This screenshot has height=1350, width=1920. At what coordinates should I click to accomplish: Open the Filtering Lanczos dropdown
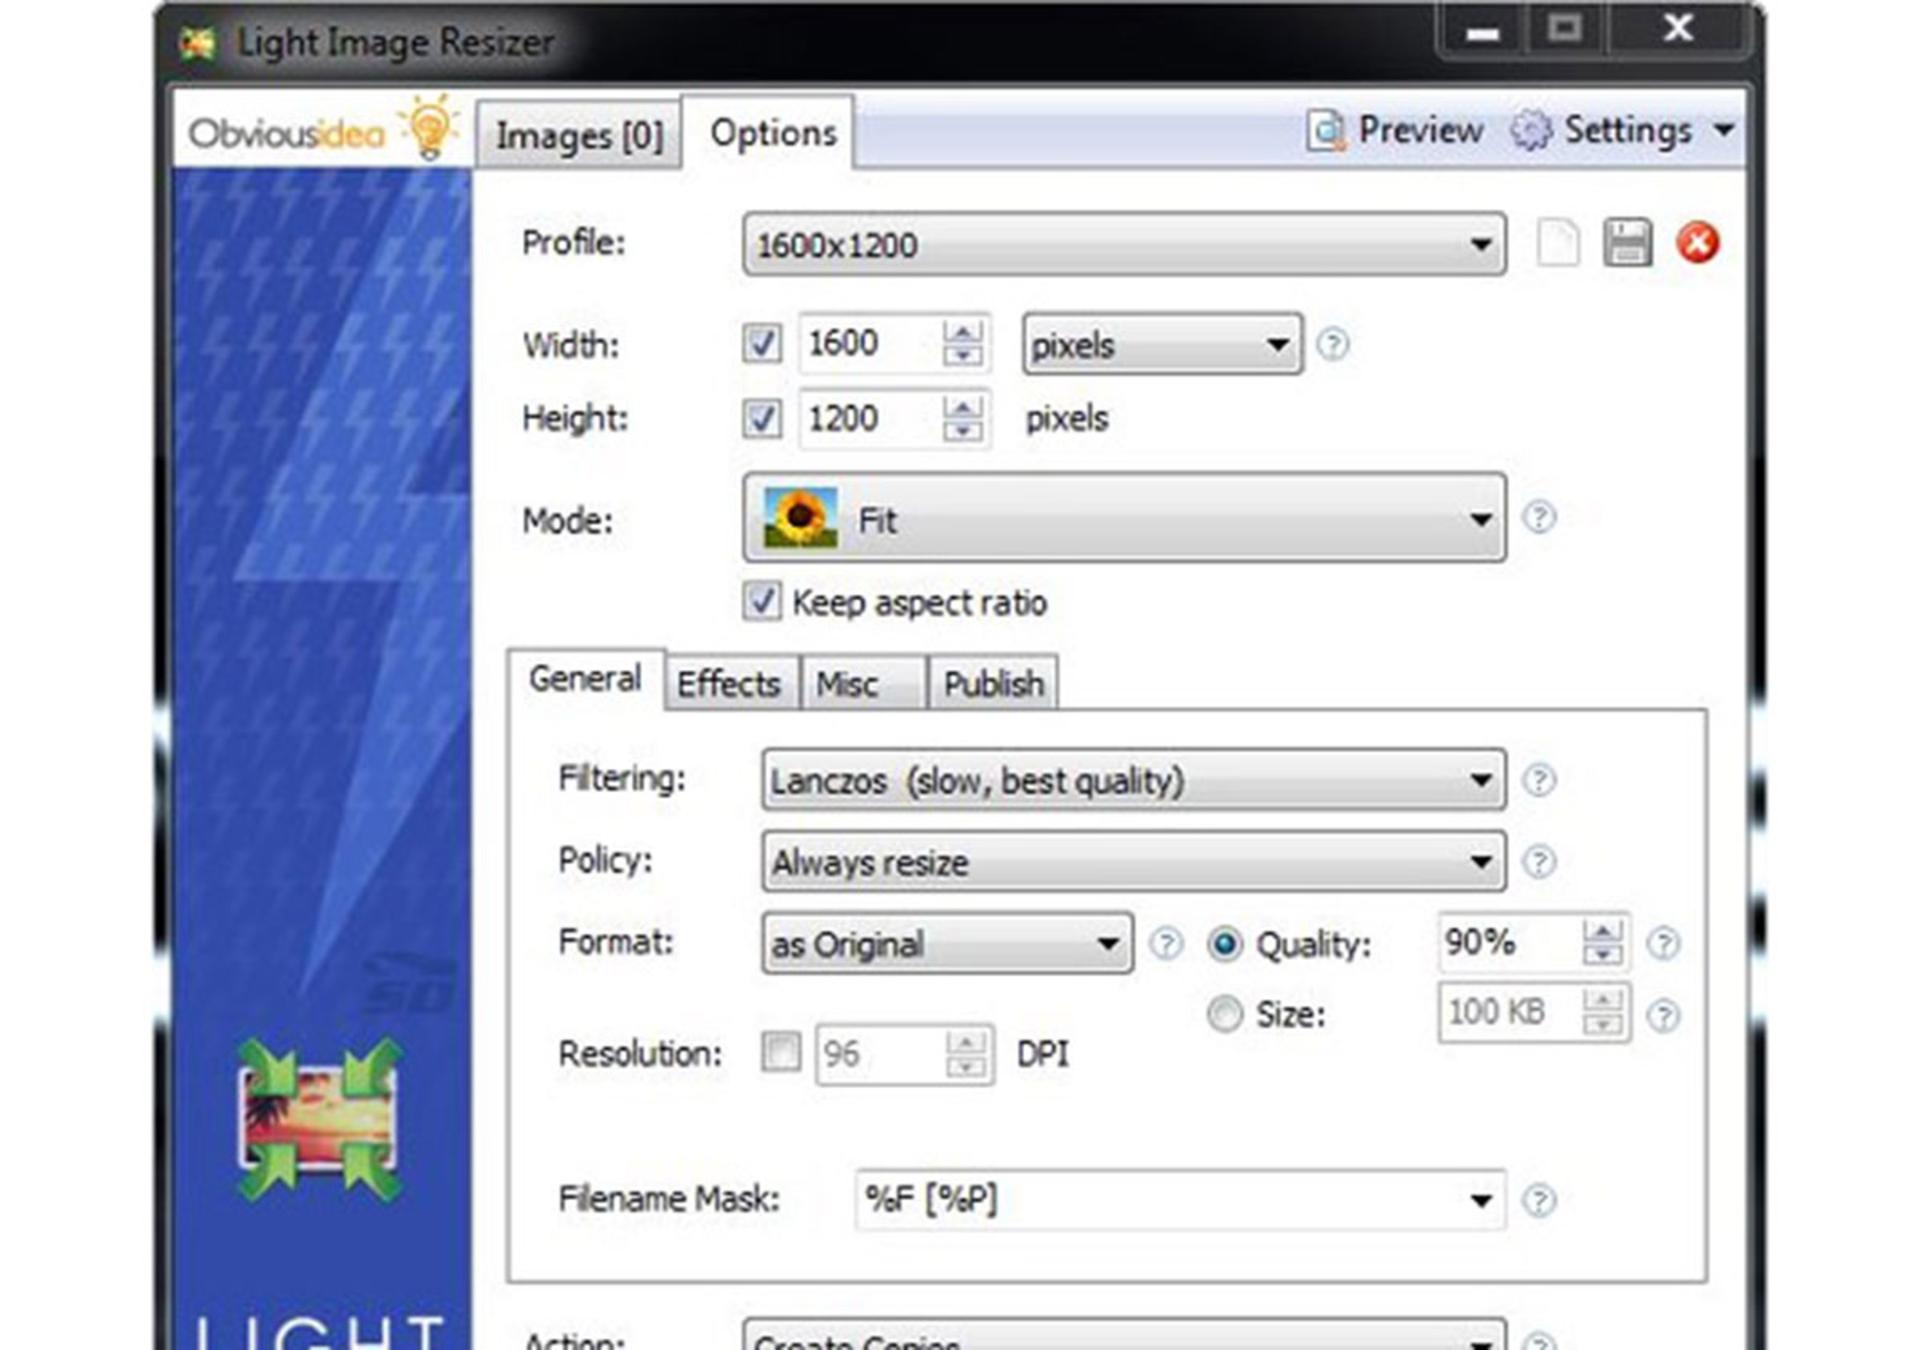pyautogui.click(x=1133, y=780)
